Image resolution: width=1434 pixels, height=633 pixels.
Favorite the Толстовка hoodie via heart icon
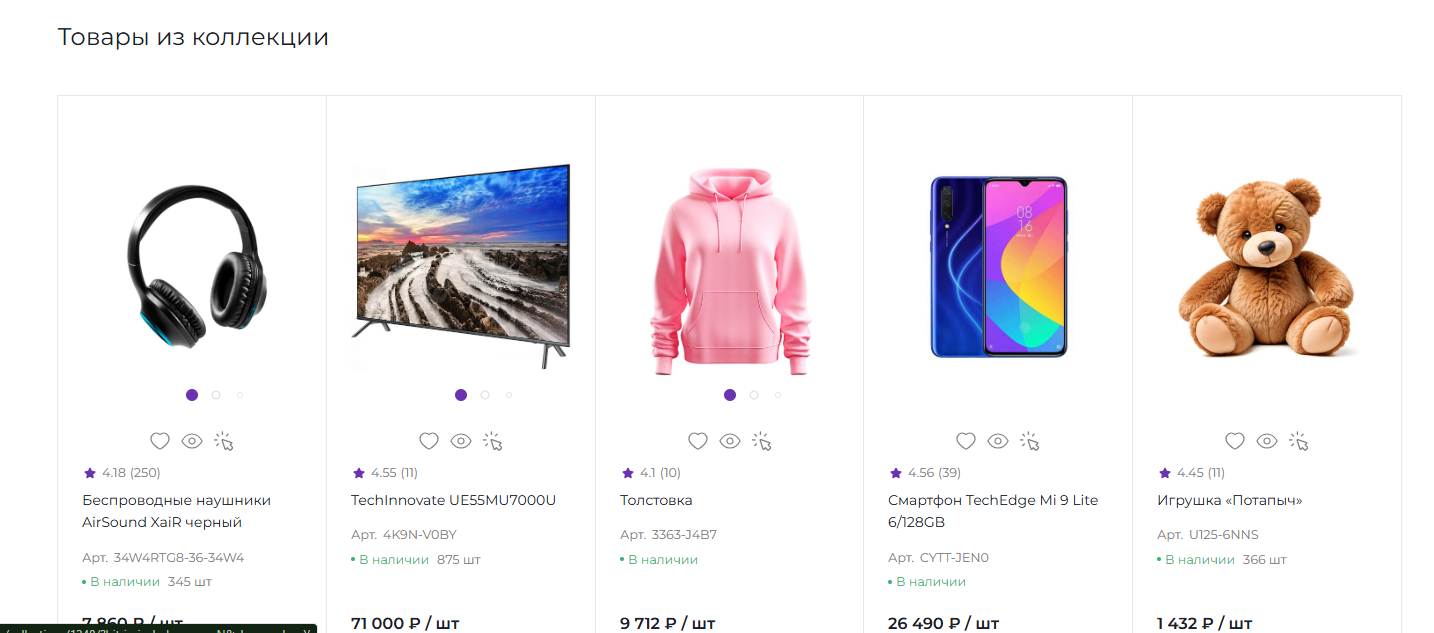click(698, 441)
